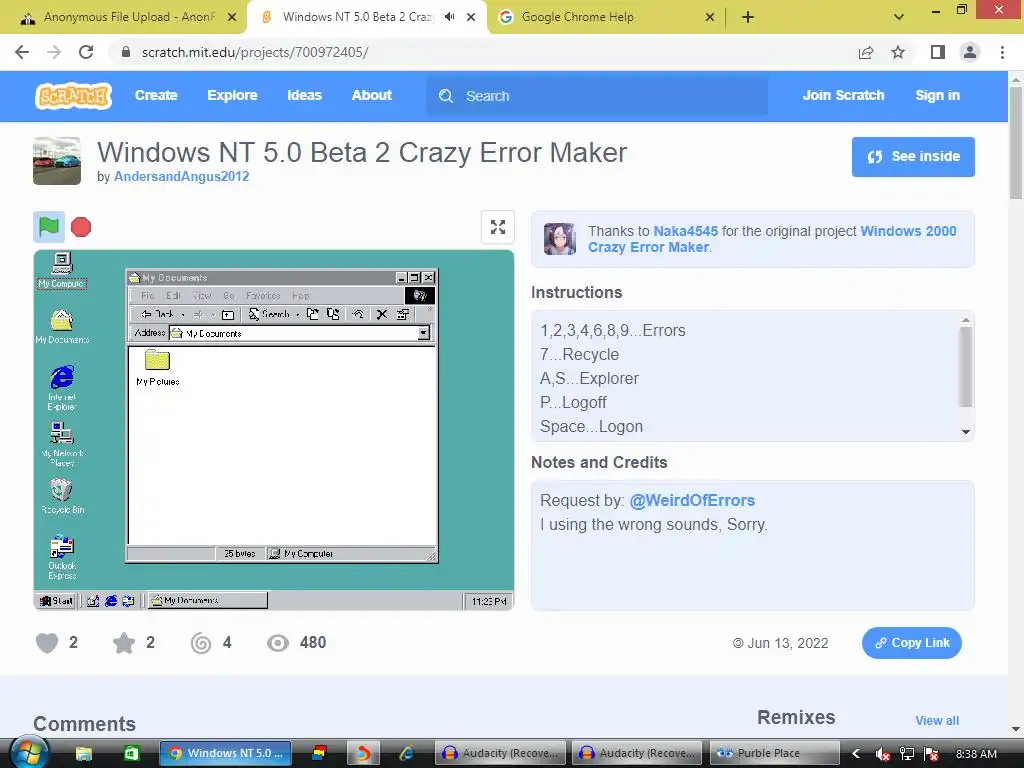Select Internet Explorer icon on stage desktop

[x=62, y=388]
